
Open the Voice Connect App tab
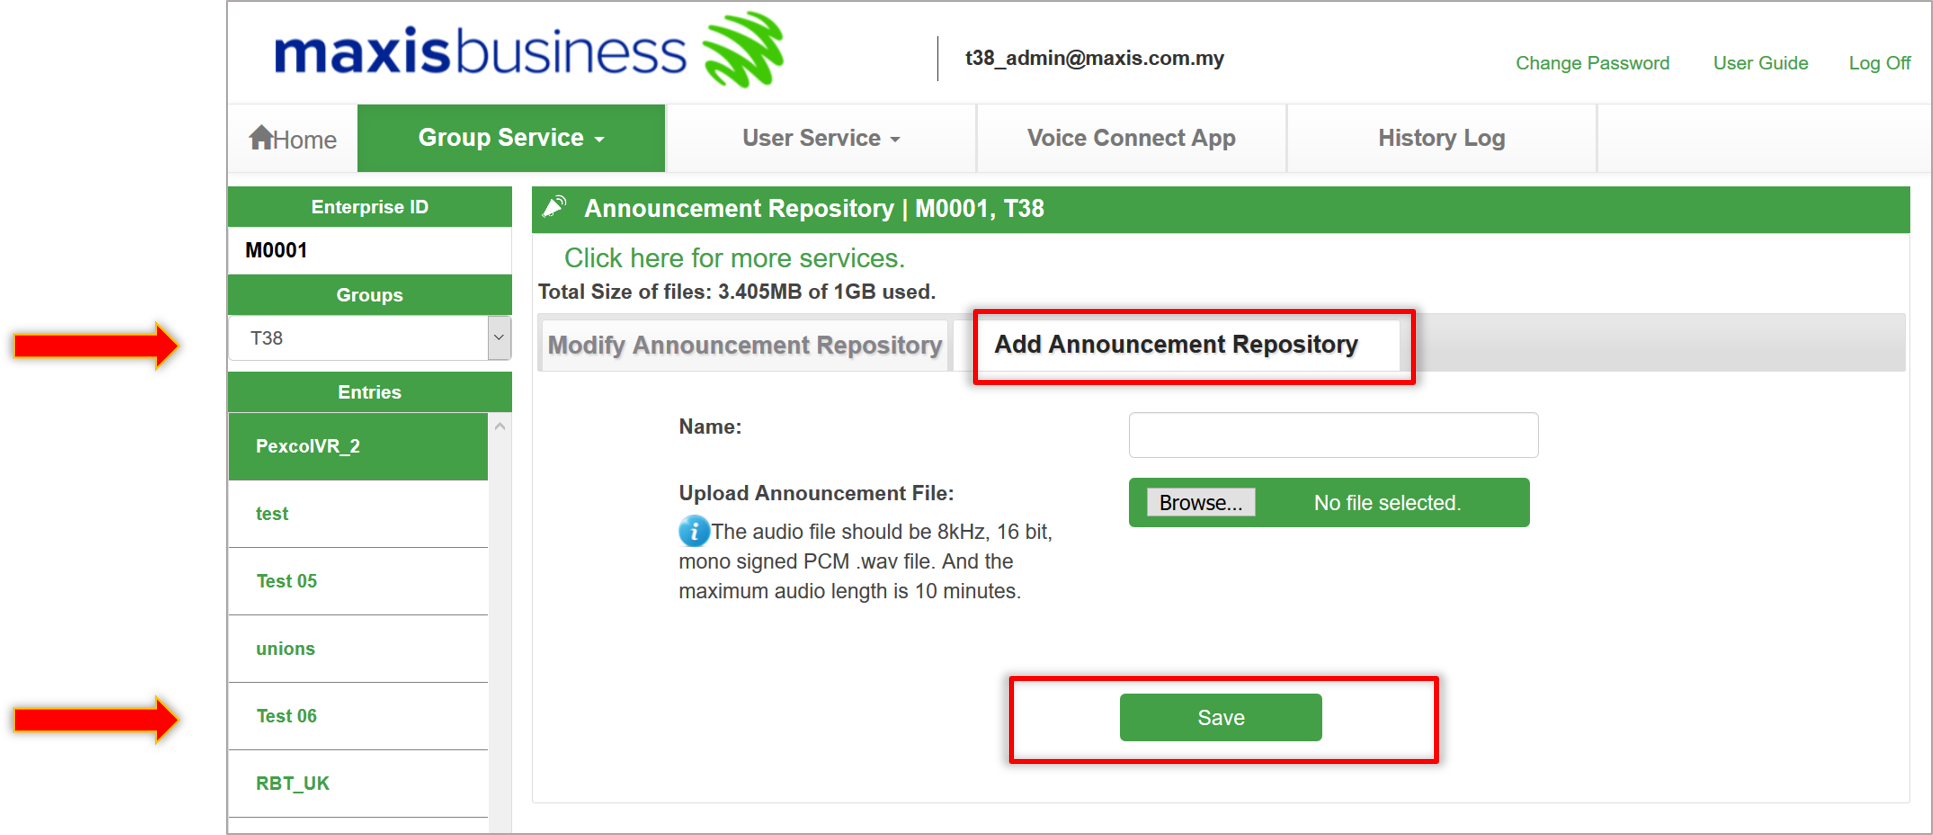[1131, 138]
